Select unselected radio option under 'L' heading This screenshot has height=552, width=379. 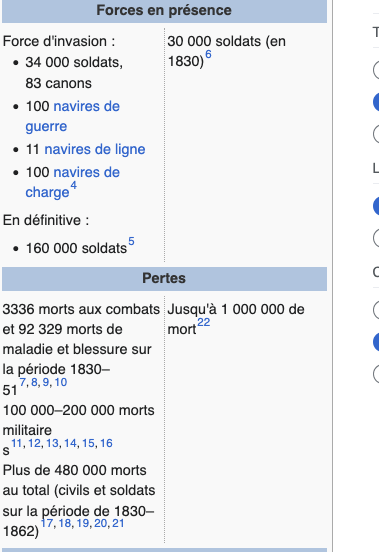pyautogui.click(x=377, y=238)
